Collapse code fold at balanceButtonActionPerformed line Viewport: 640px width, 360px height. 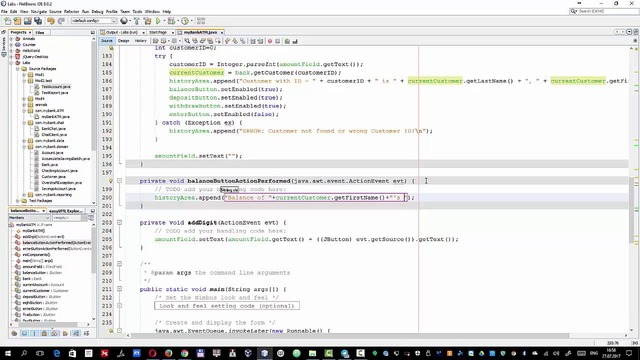tap(120, 181)
